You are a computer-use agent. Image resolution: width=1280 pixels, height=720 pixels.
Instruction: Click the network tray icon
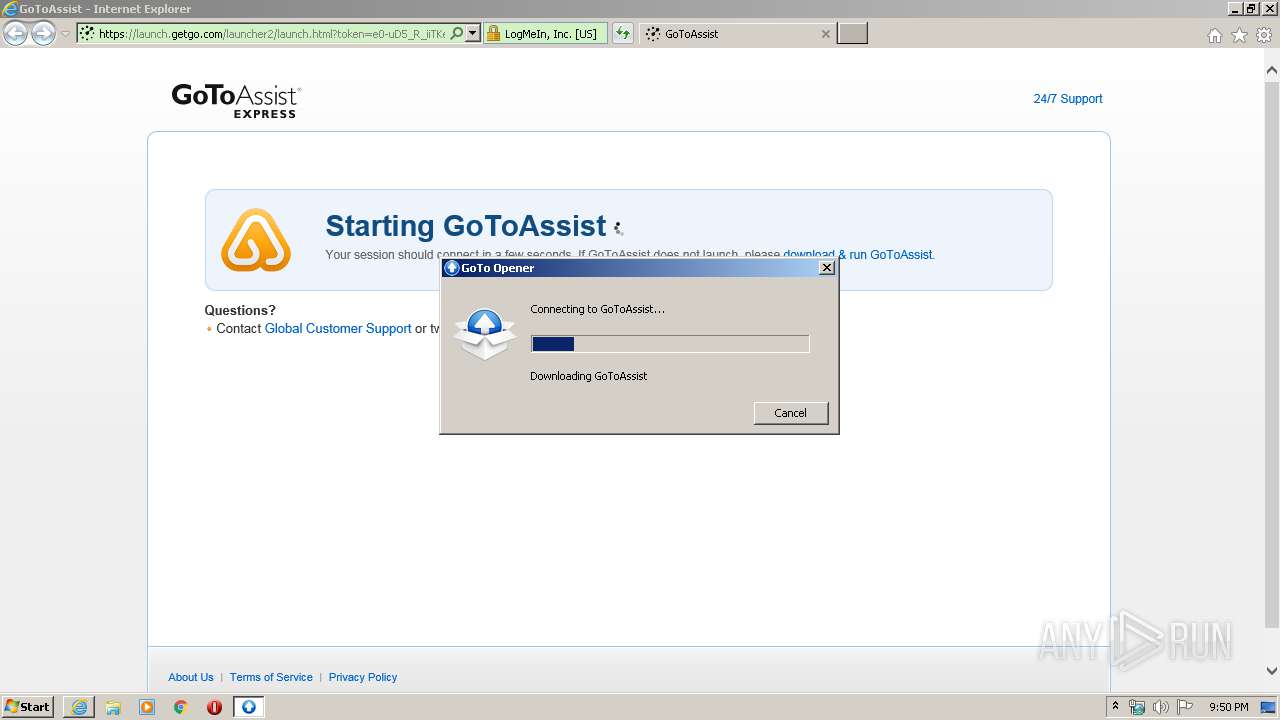[x=1137, y=707]
